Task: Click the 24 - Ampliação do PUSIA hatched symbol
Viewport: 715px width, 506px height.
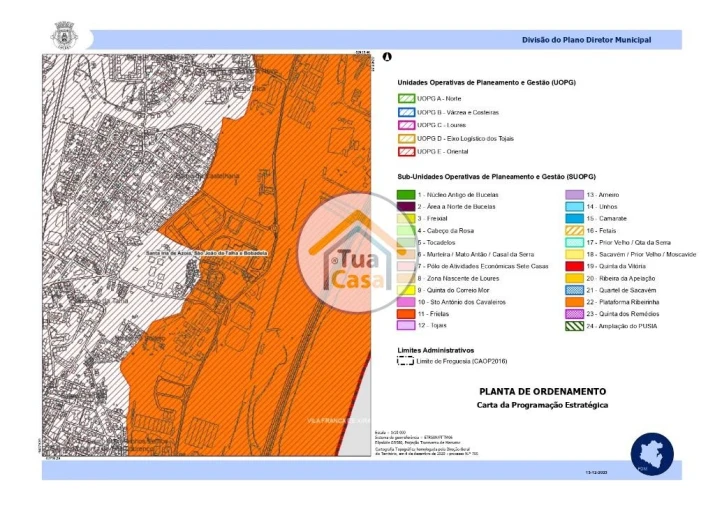Action: pos(576,325)
